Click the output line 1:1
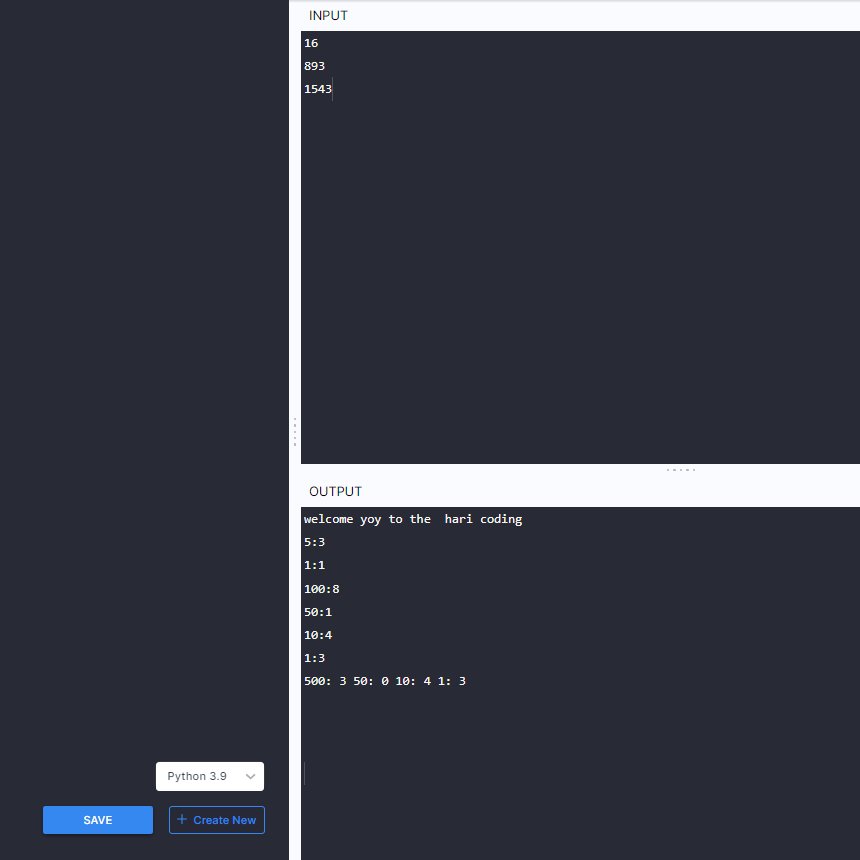This screenshot has height=860, width=860. tap(314, 565)
